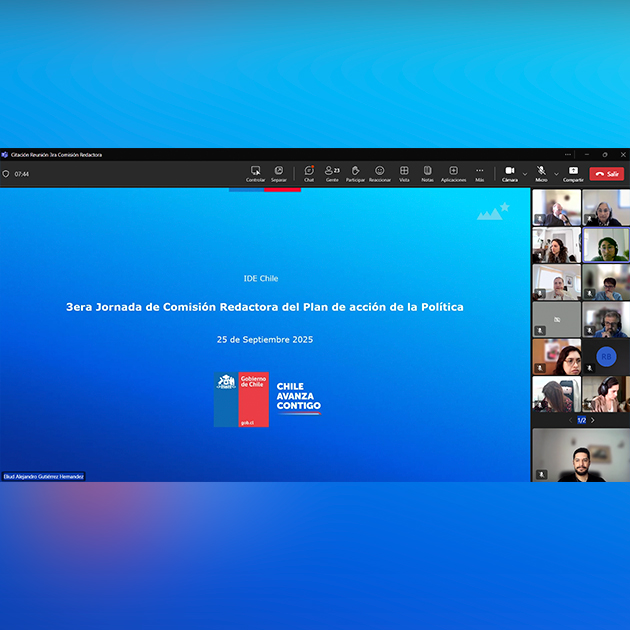This screenshot has height=630, width=630.
Task: Select the RB participant tile
Action: pos(605,356)
